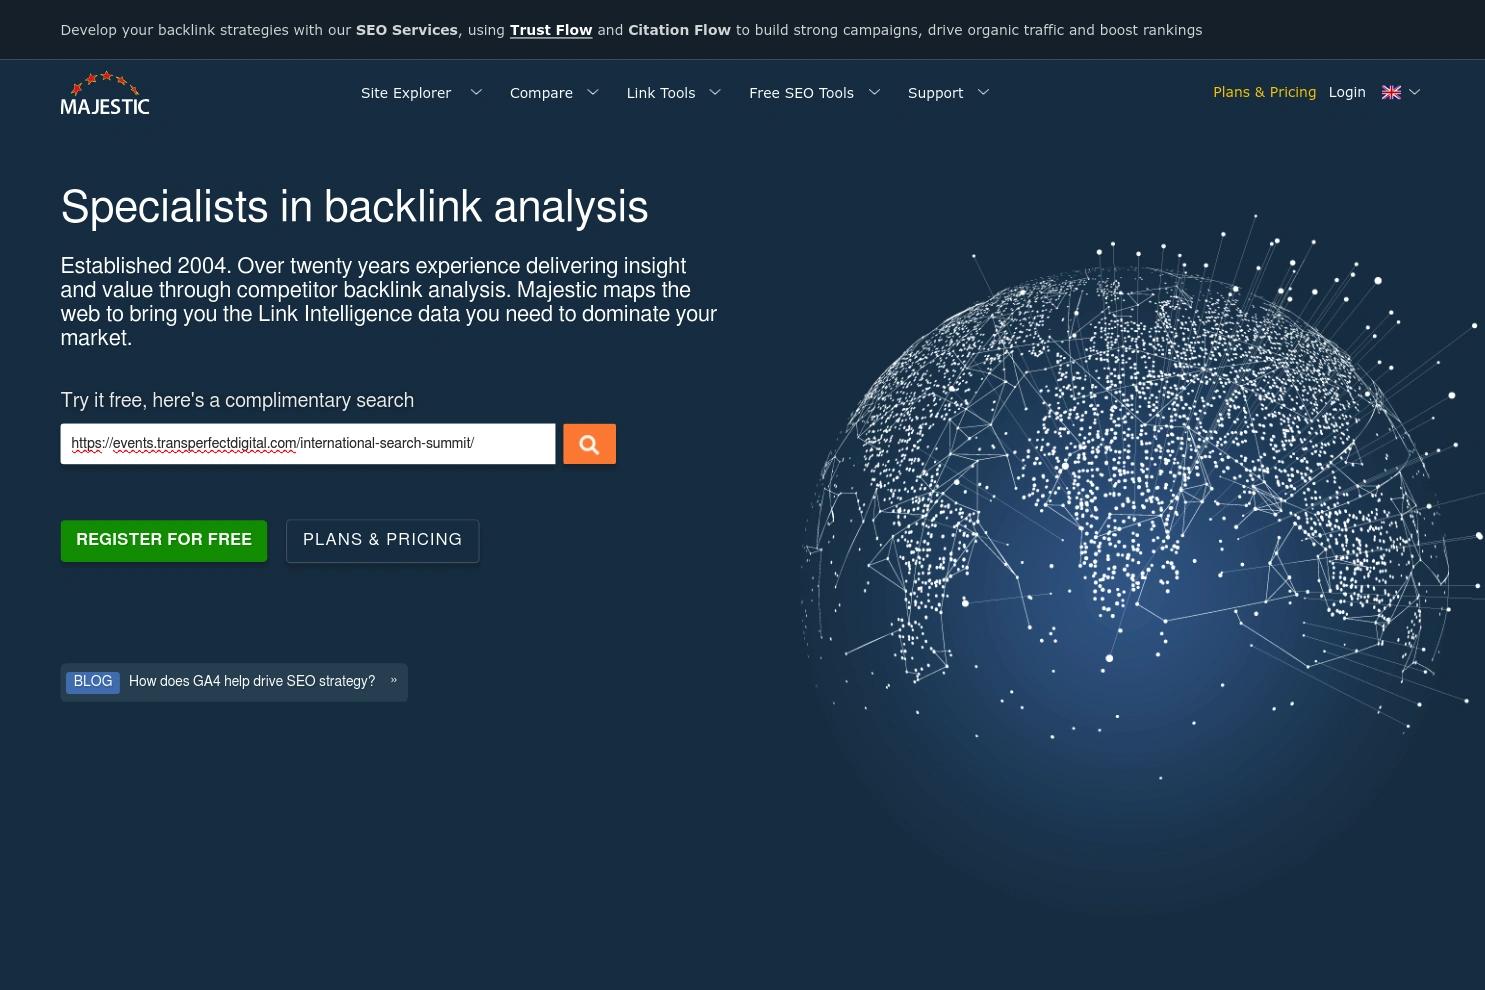Select the UK flag language icon
The height and width of the screenshot is (990, 1485).
[1391, 92]
